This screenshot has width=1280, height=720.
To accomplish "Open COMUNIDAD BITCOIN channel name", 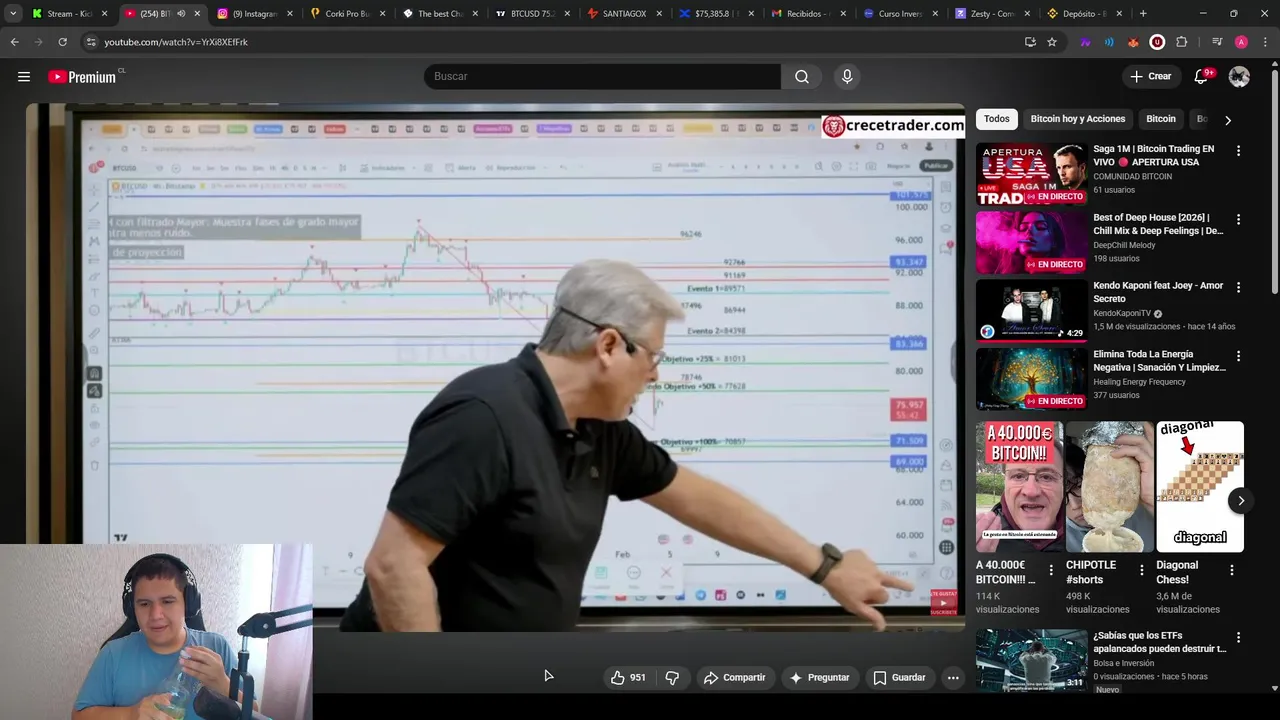I will [1132, 177].
